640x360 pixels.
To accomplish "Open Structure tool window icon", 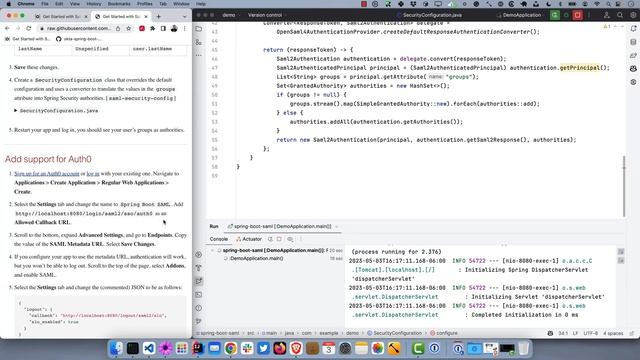I will point(199,42).
